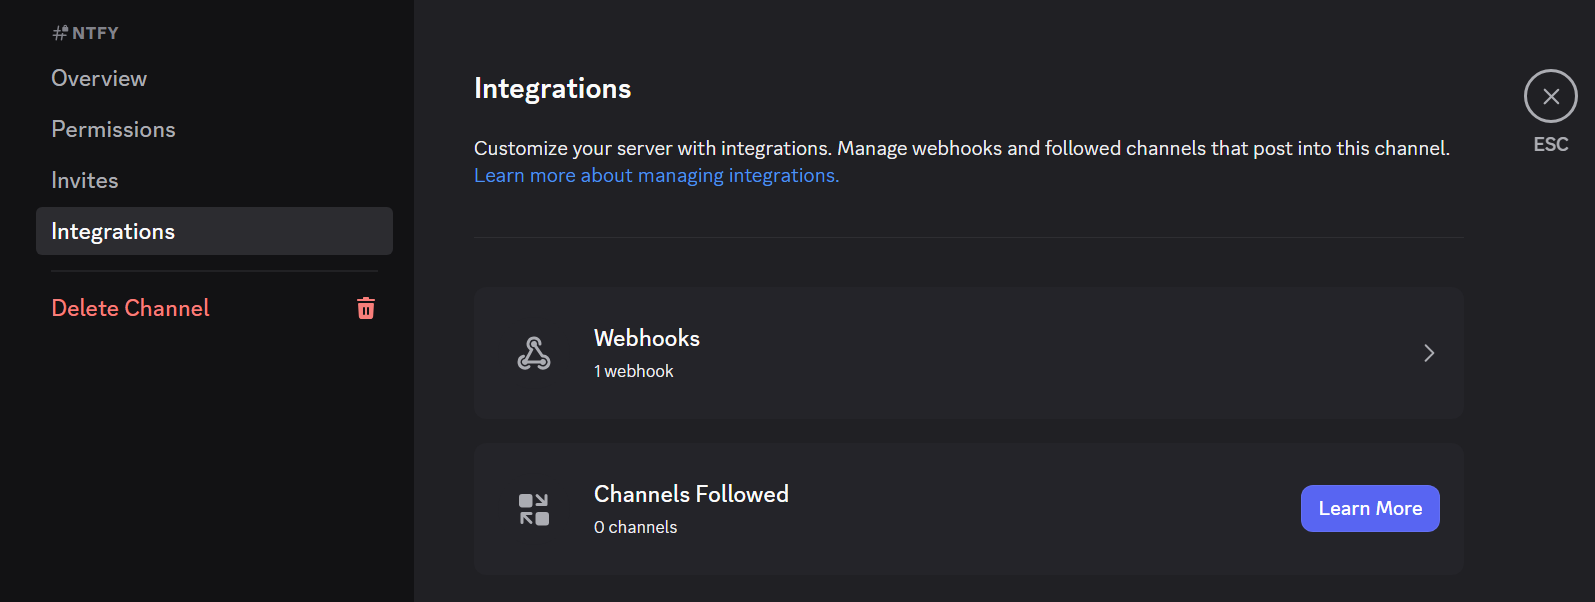The width and height of the screenshot is (1595, 602).
Task: Click the Channels Followed title
Action: coord(691,494)
